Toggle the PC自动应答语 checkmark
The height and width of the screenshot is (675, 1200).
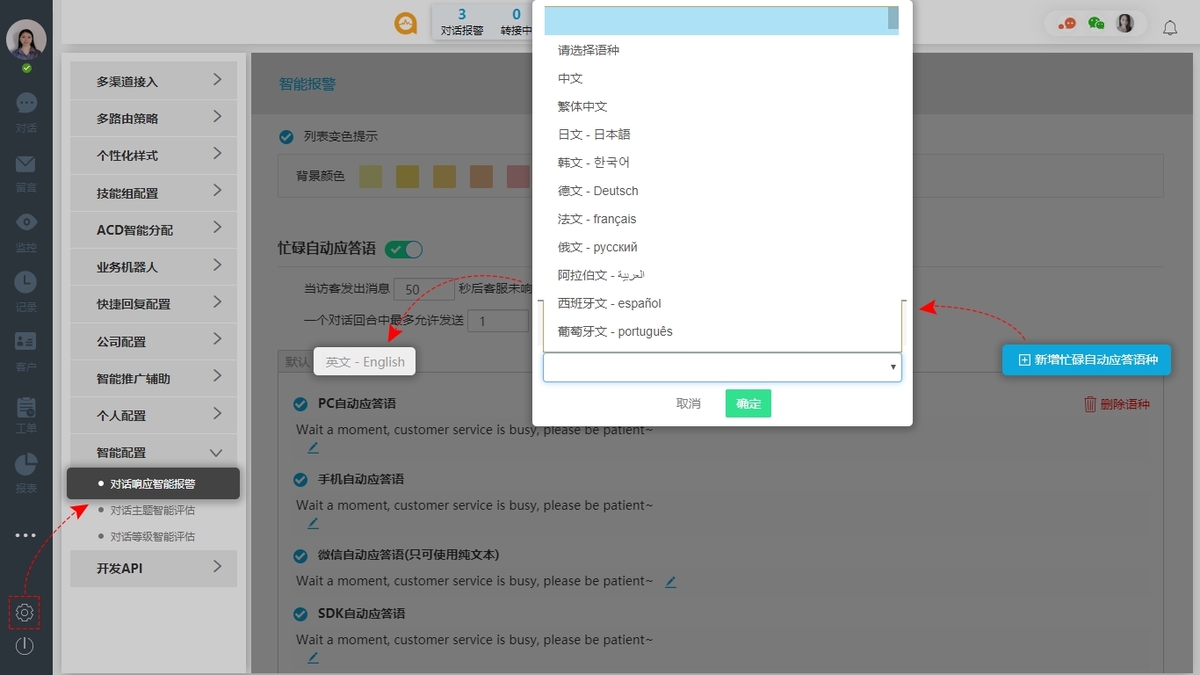point(300,403)
